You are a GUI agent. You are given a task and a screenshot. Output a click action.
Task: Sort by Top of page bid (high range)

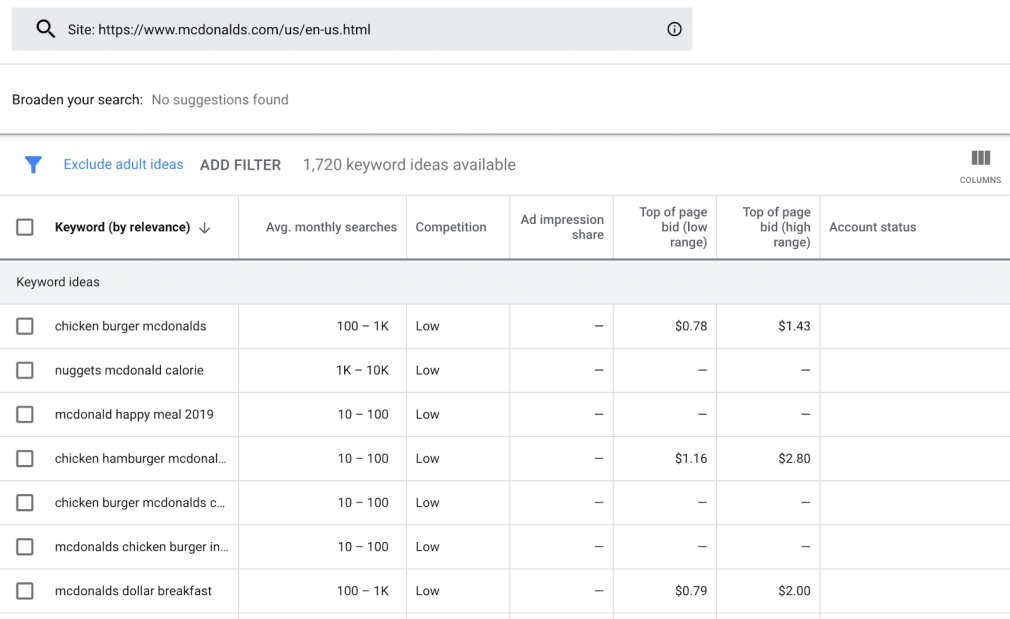coord(776,227)
